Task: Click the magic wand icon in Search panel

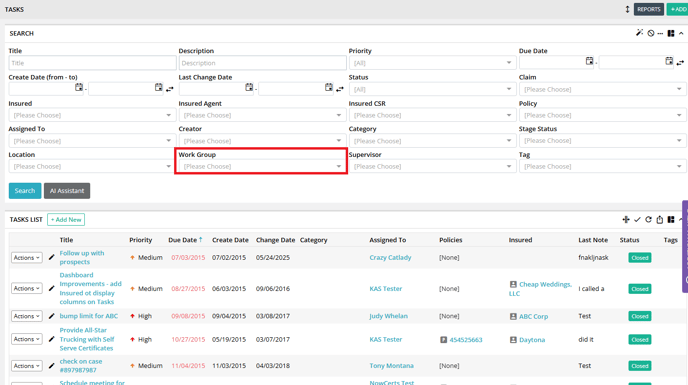Action: point(639,33)
